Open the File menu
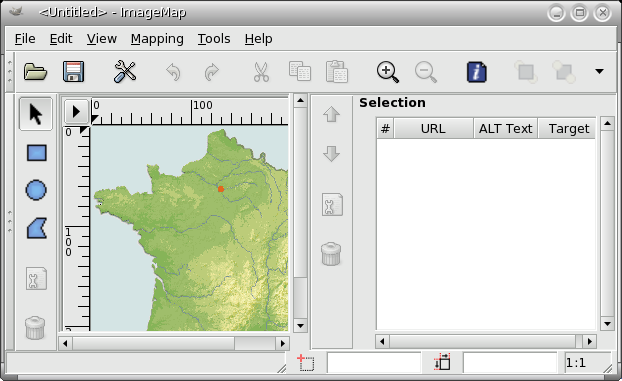622x381 pixels. pos(25,39)
